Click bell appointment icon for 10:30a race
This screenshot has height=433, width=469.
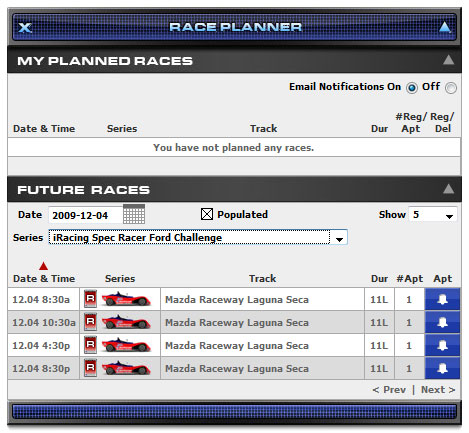[442, 322]
